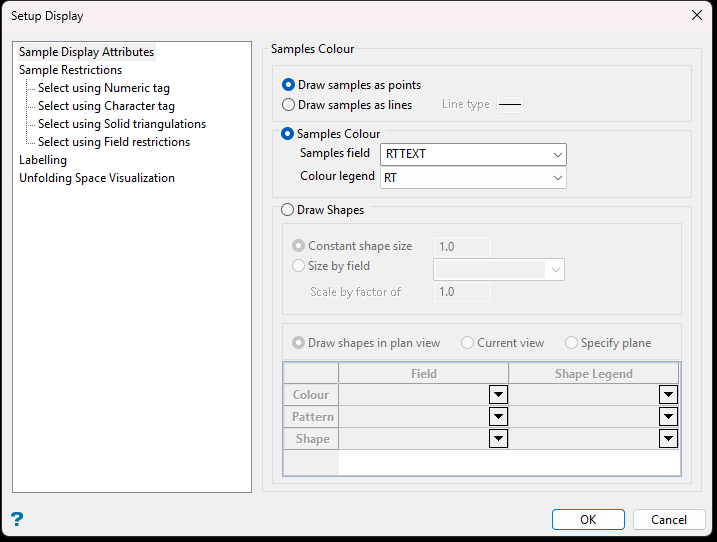Select Constant shape size option
The height and width of the screenshot is (542, 717).
298,246
